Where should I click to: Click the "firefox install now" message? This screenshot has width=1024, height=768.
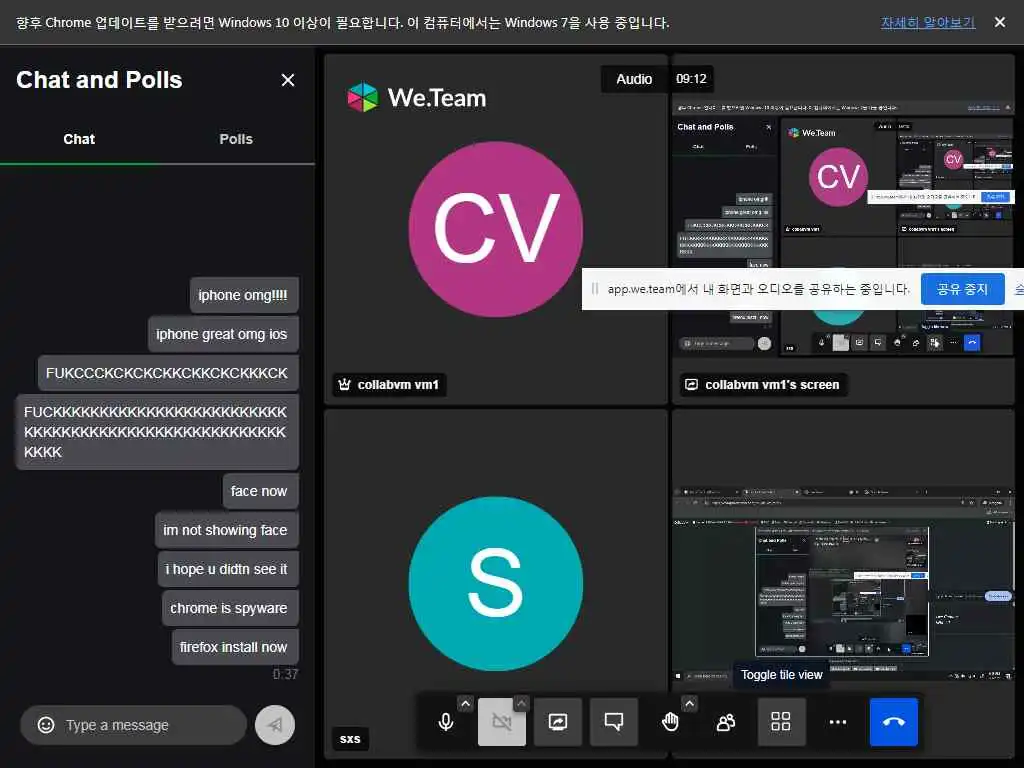[x=235, y=647]
